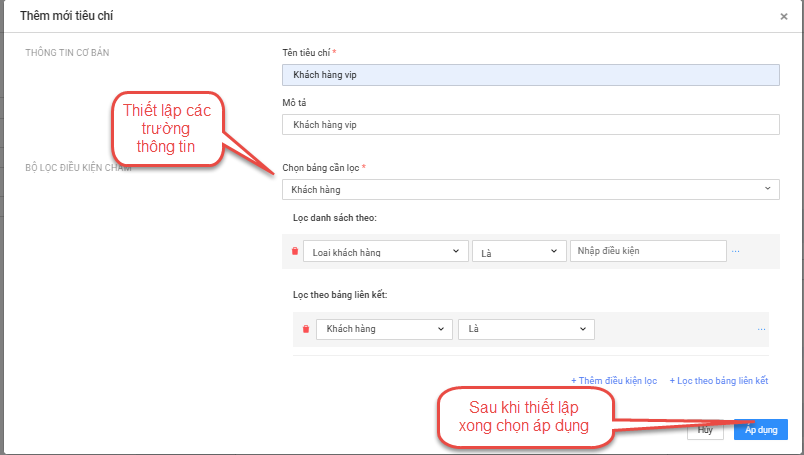This screenshot has height=455, width=804.
Task: Close the Thêm mới tiêu chí dialog
Action: point(783,16)
